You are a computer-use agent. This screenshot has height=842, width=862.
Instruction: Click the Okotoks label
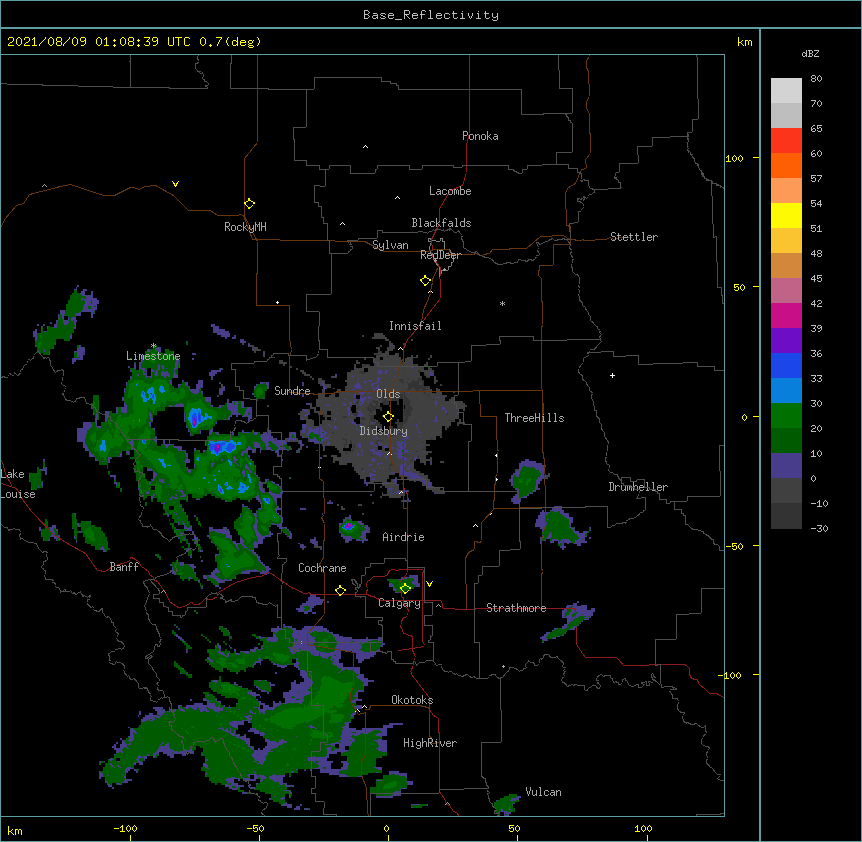click(x=412, y=700)
